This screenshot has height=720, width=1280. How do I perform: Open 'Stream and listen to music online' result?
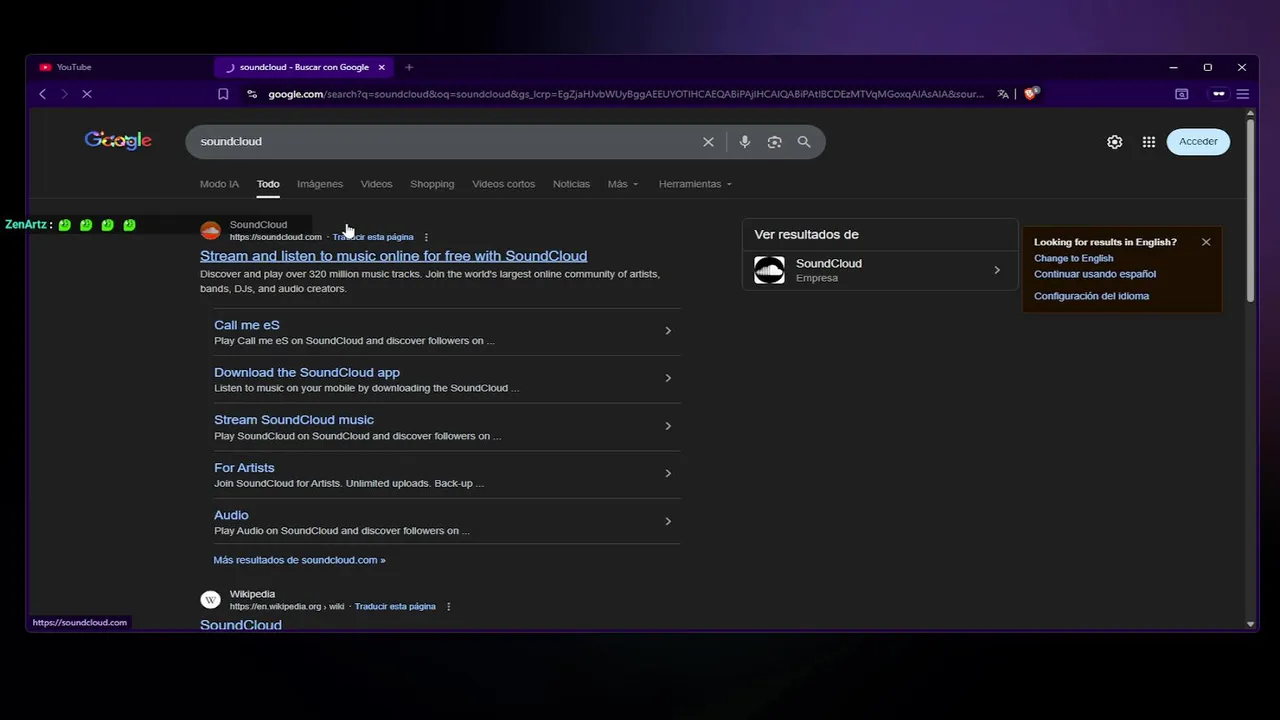point(393,256)
